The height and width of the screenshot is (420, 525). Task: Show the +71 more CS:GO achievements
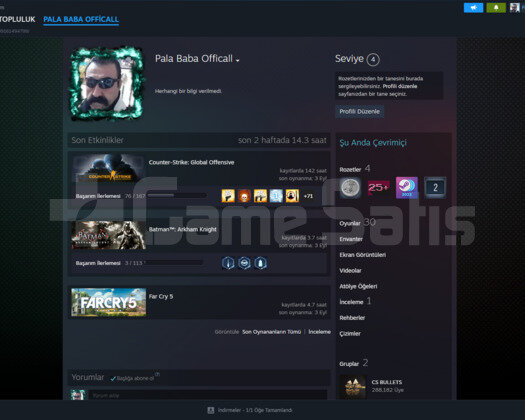(x=308, y=196)
